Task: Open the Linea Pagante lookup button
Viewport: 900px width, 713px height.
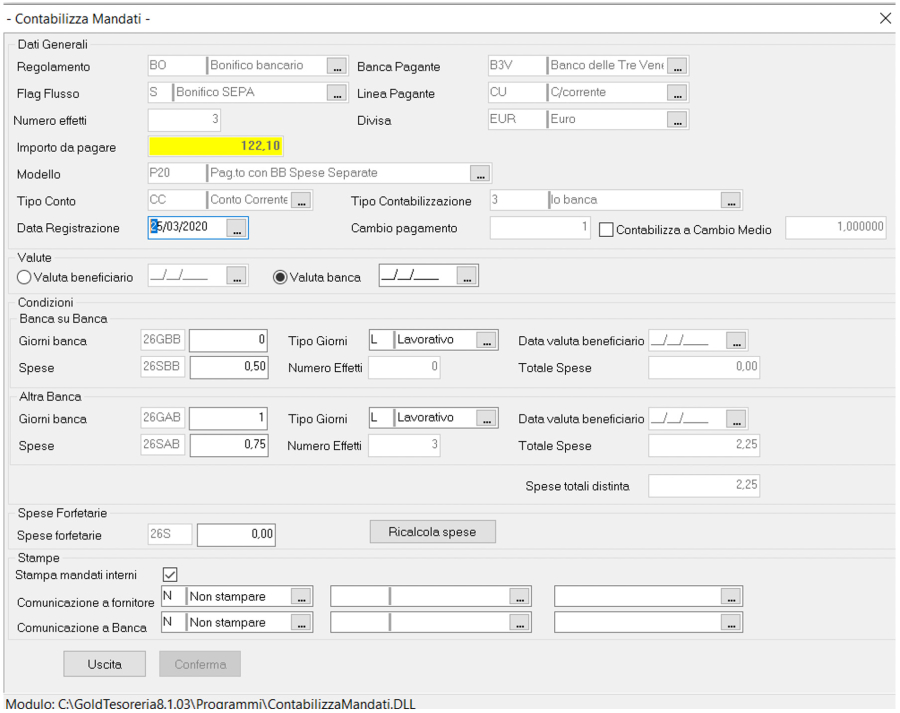Action: (x=678, y=94)
